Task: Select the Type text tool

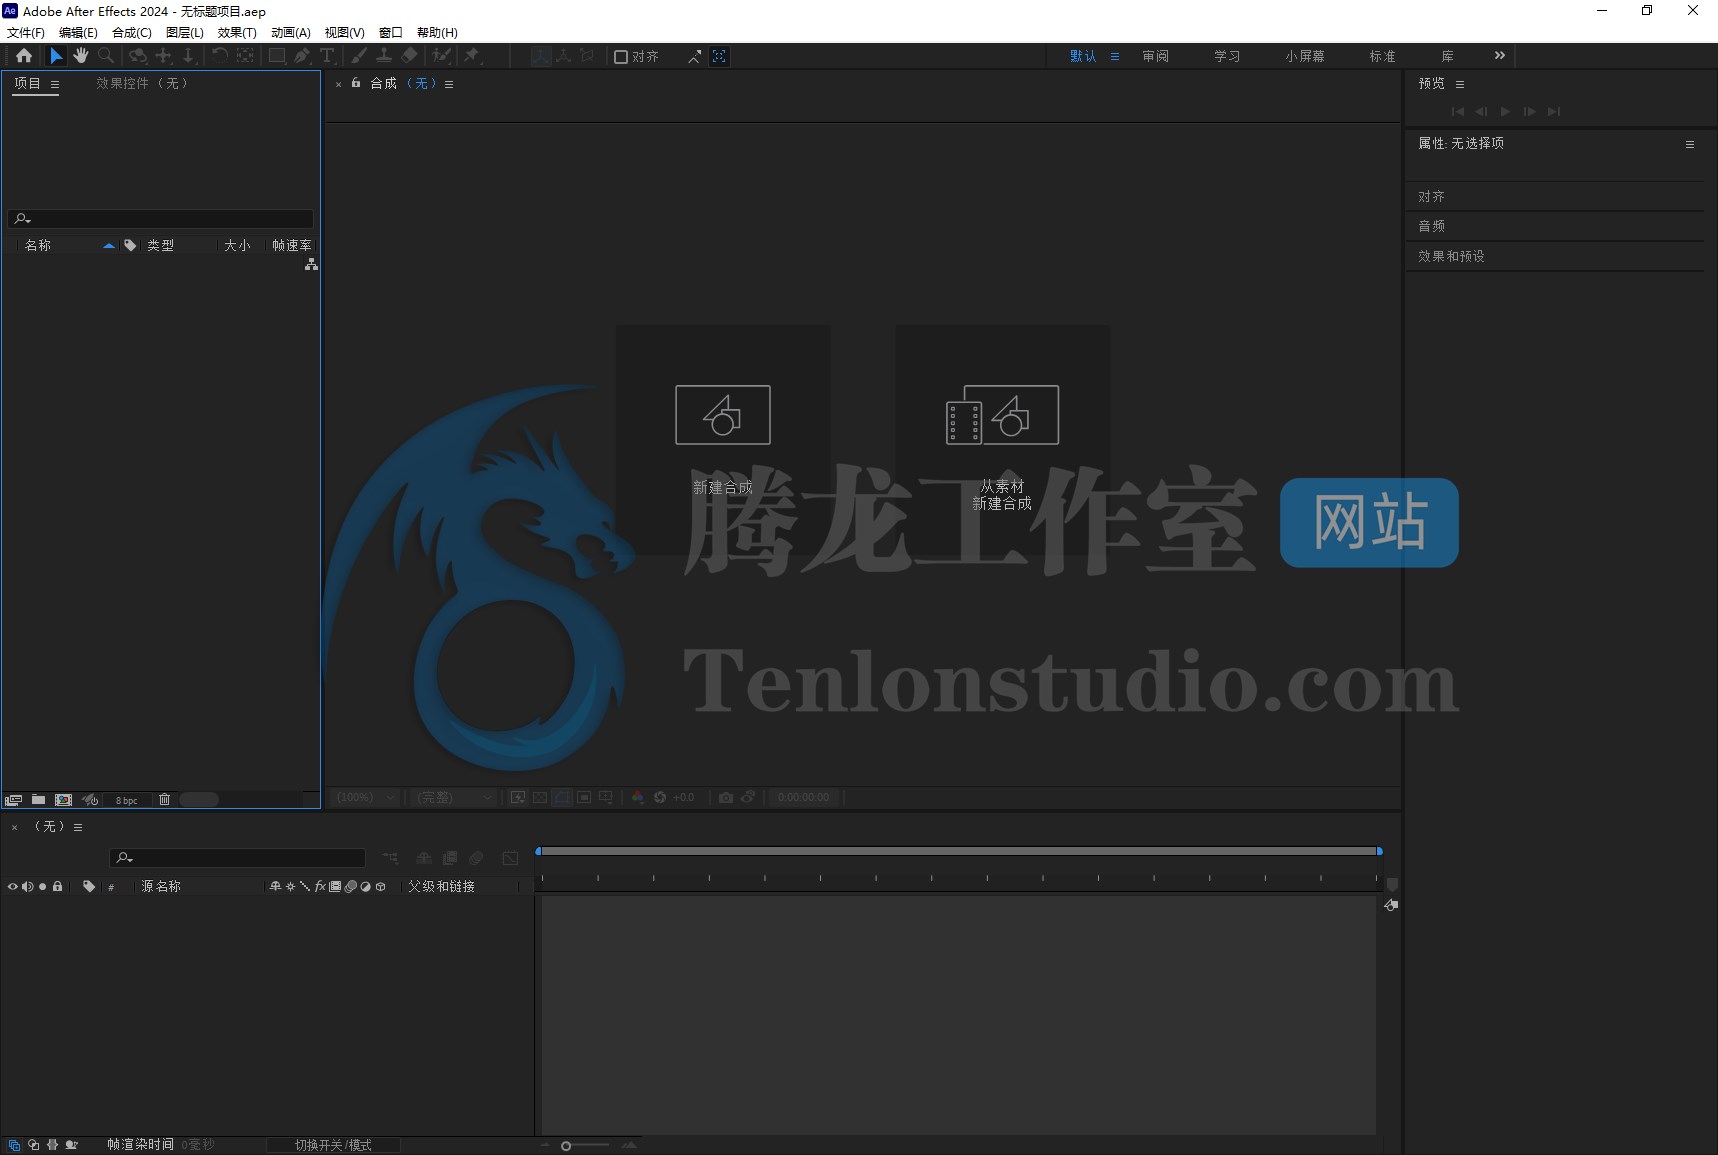Action: pos(327,56)
